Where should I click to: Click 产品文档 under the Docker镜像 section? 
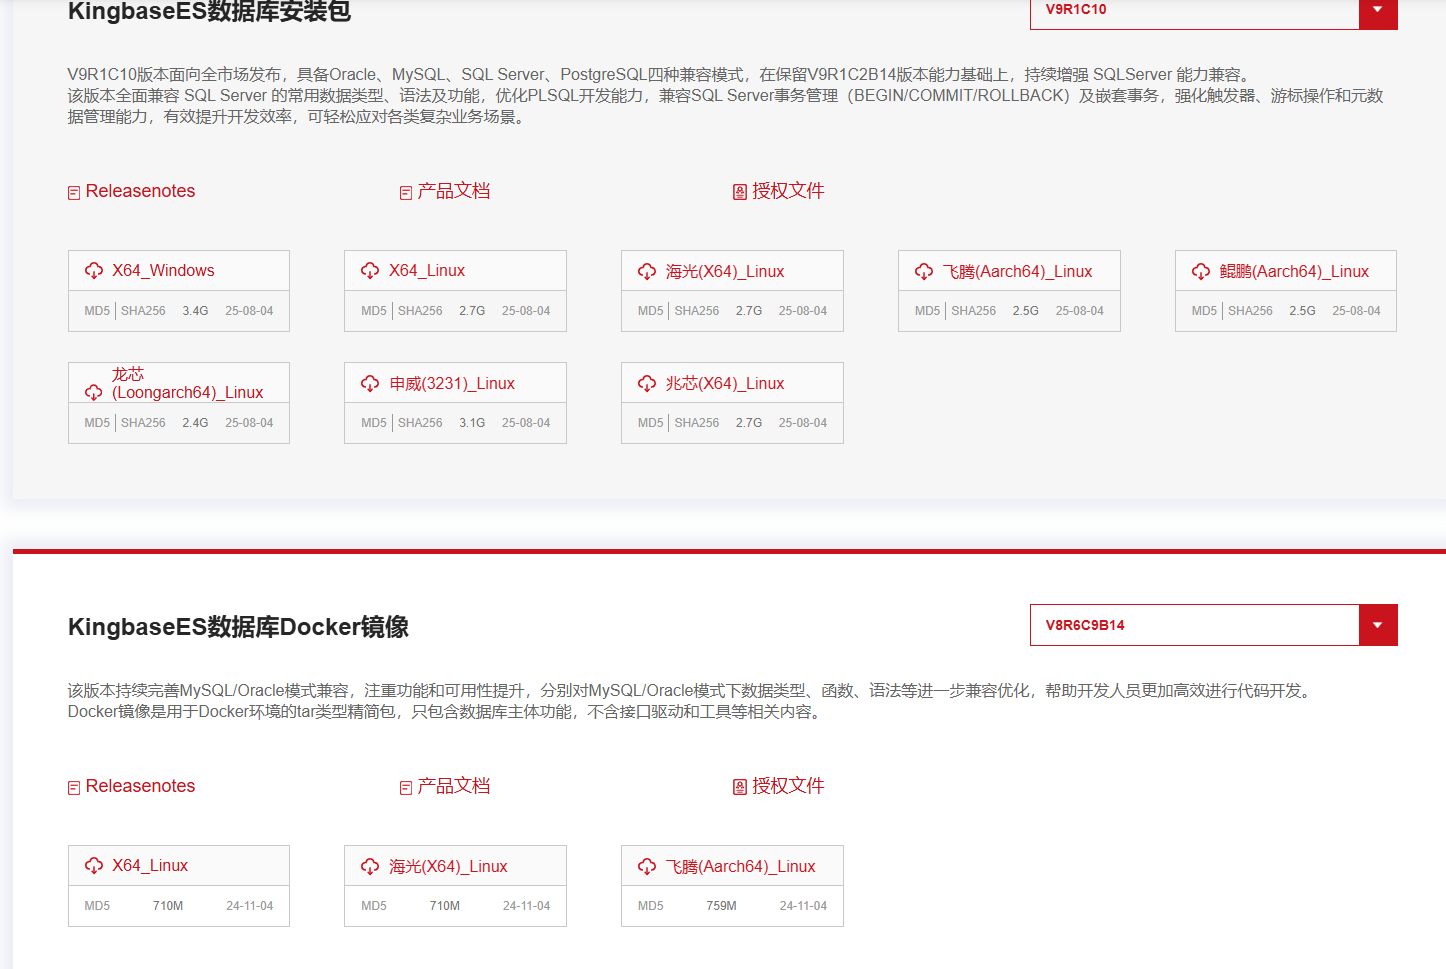pyautogui.click(x=455, y=786)
